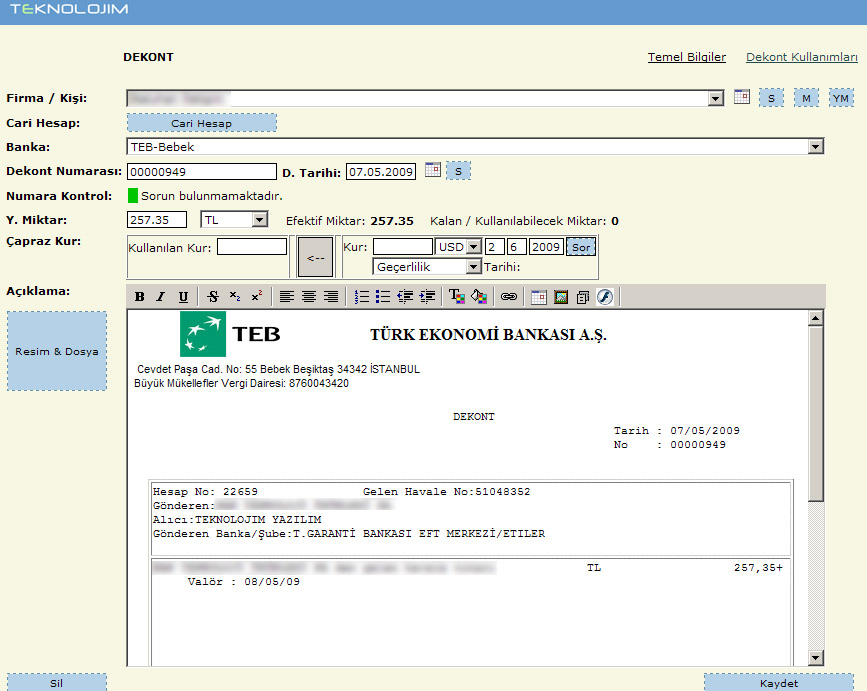The width and height of the screenshot is (867, 691).
Task: Click the editor vertical scrollbar thumb
Action: pyautogui.click(x=816, y=414)
